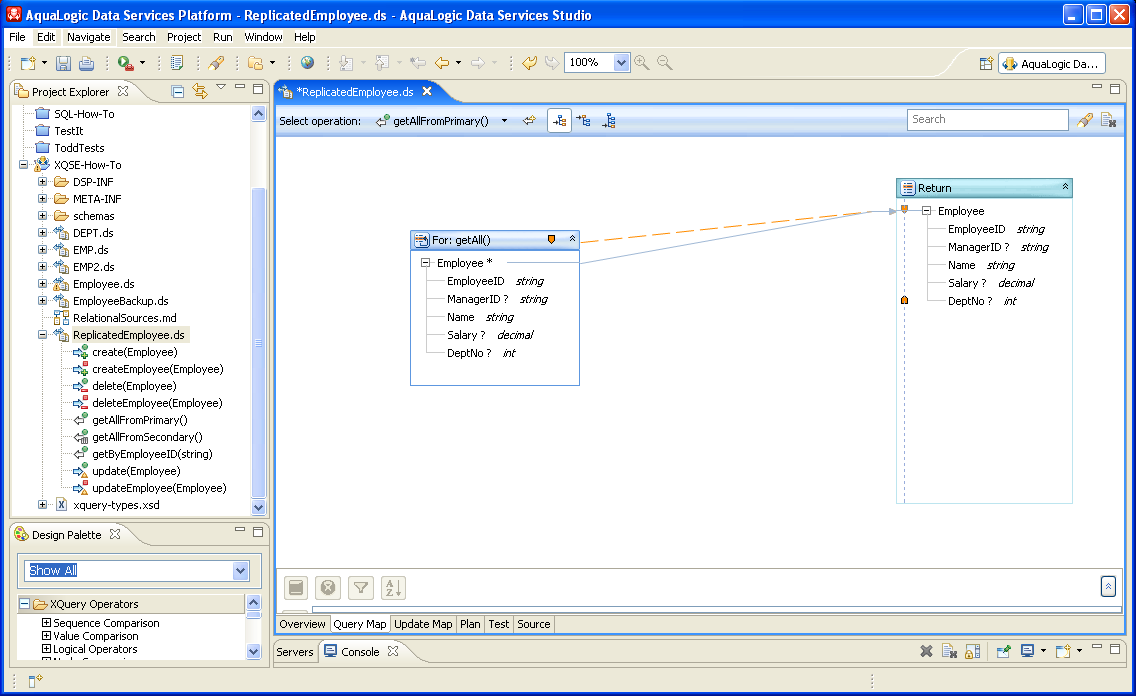1136x696 pixels.
Task: Click the Design Palette down scroll arrow
Action: coord(254,651)
